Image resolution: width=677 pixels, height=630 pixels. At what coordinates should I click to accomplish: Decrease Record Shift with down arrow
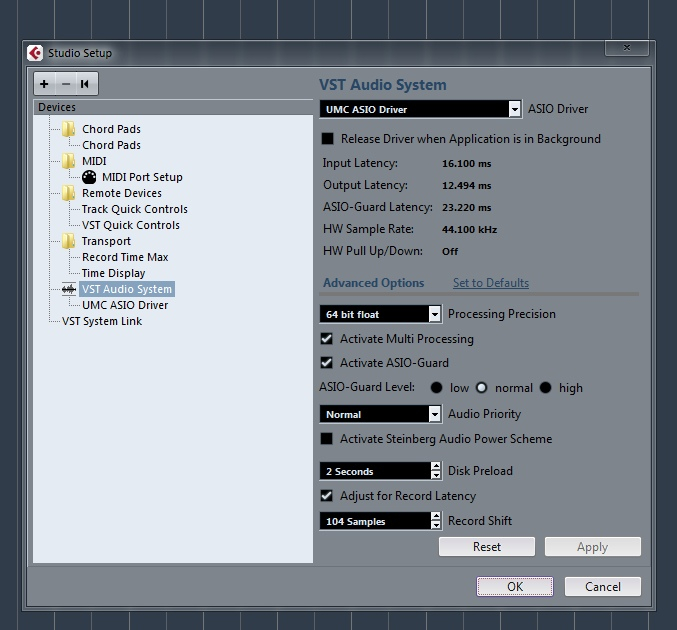[436, 525]
